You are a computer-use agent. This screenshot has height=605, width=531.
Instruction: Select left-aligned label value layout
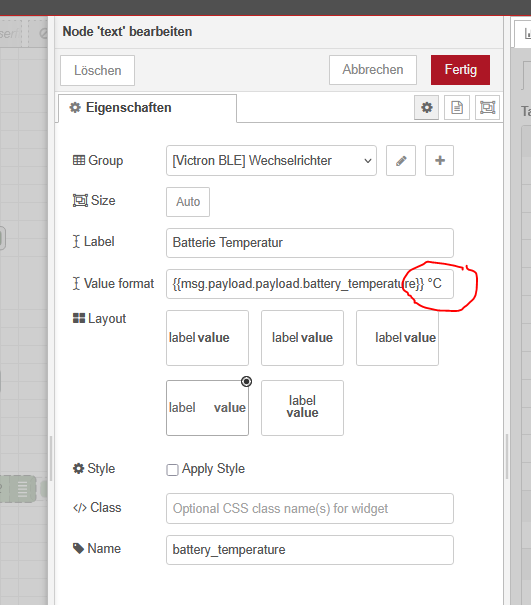pos(207,338)
